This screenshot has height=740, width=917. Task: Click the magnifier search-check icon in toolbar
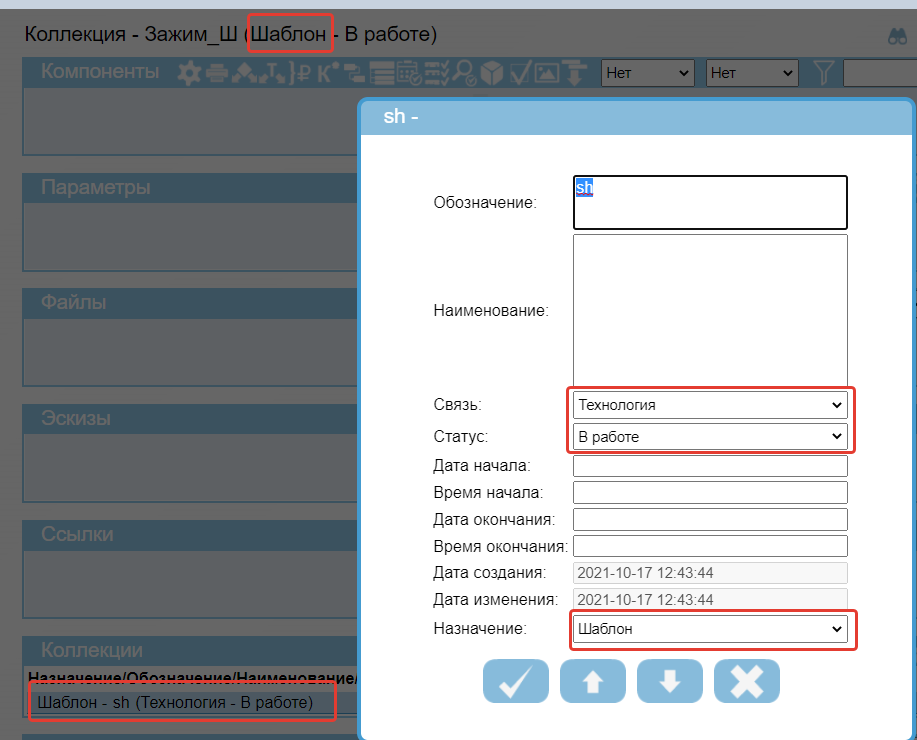point(464,73)
